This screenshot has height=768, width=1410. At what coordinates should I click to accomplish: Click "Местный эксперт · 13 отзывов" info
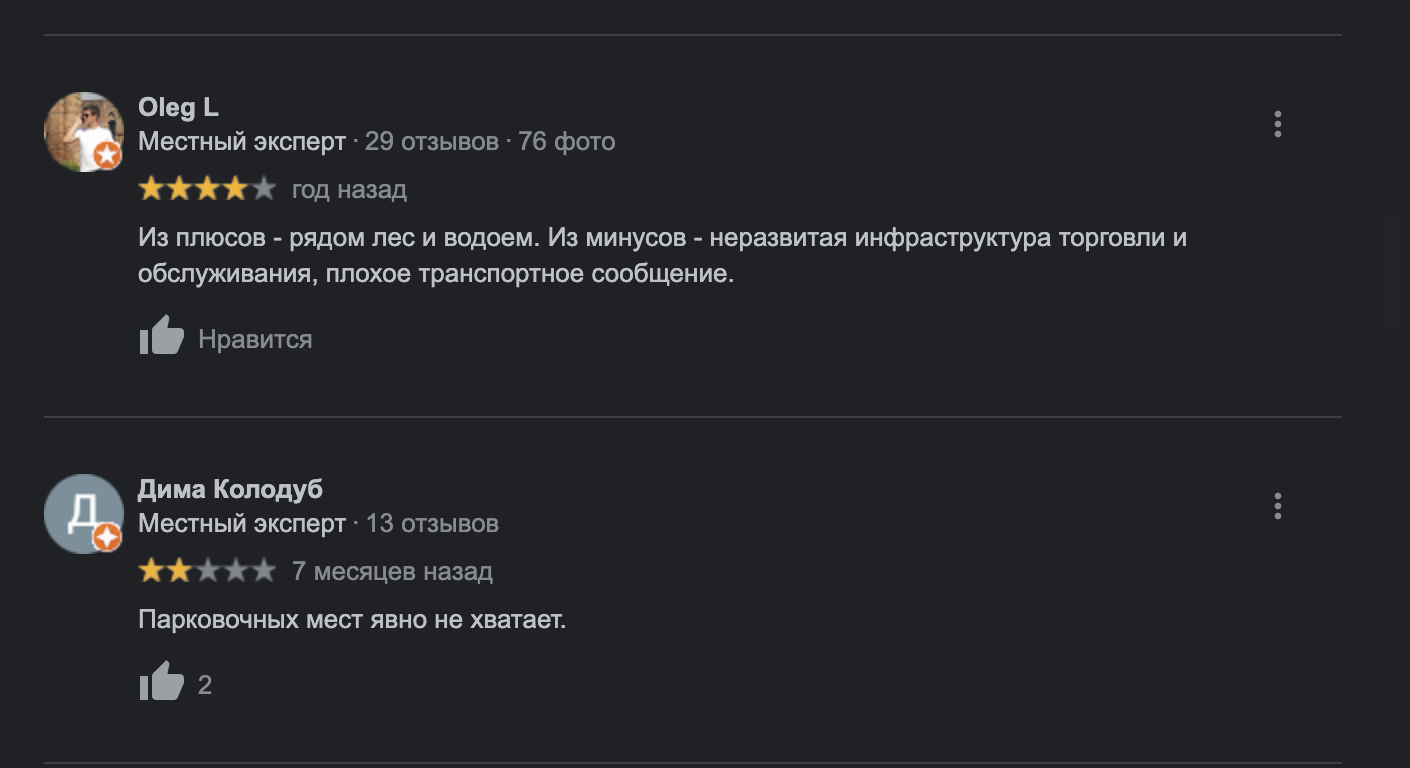[318, 524]
